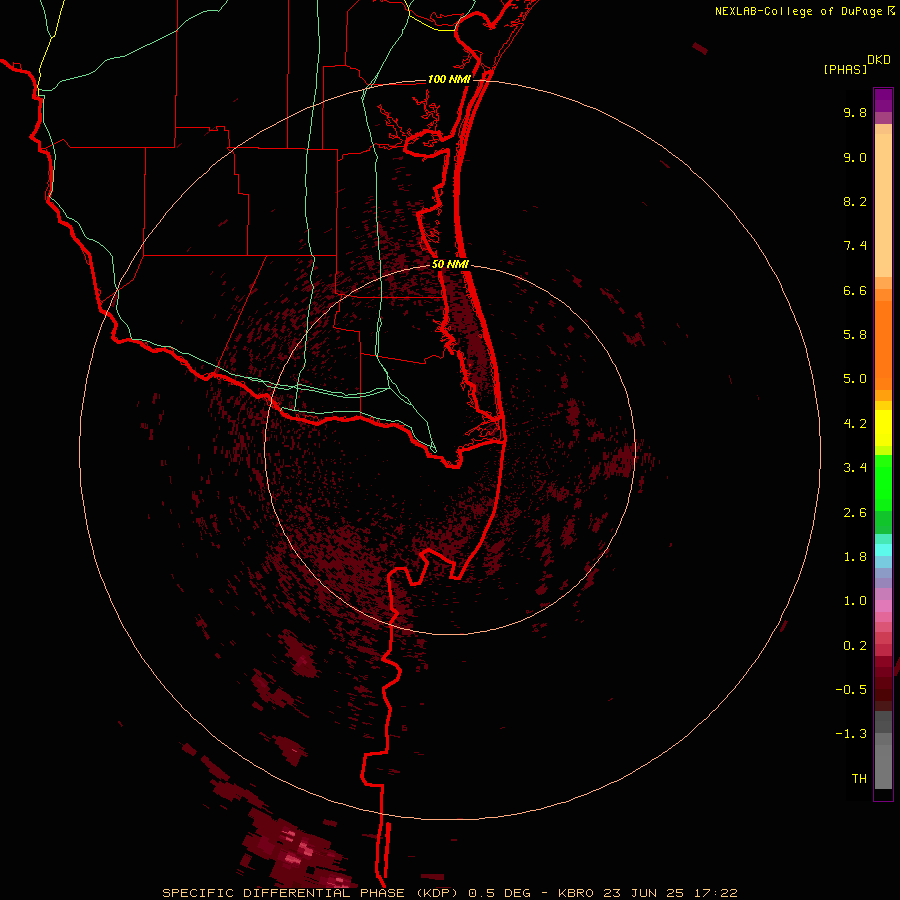The image size is (900, 900).
Task: Click the 1.8 legend value
Action: pyautogui.click(x=855, y=557)
